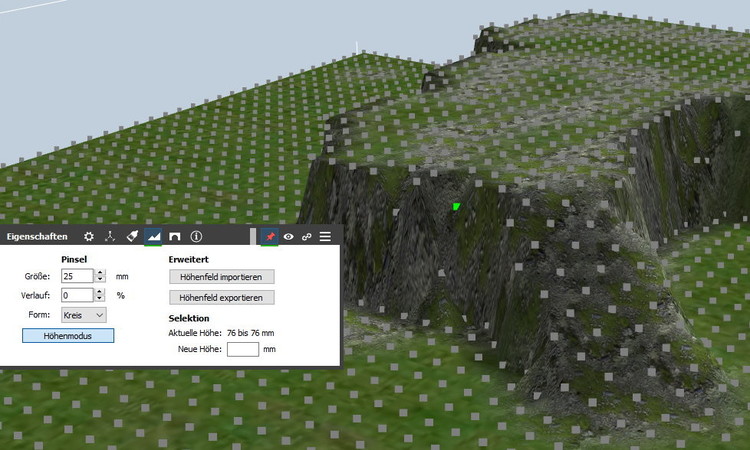The image size is (750, 450).
Task: Click into the Verlauf percentage field
Action: [x=77, y=295]
